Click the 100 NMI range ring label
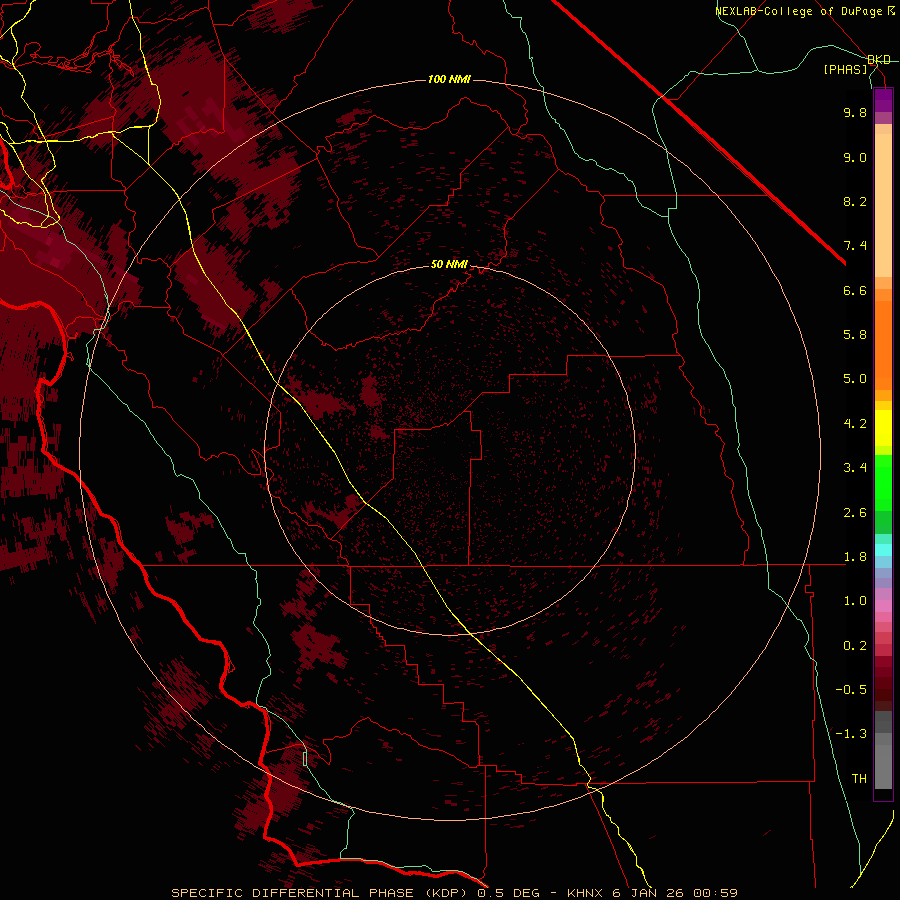 point(449,79)
